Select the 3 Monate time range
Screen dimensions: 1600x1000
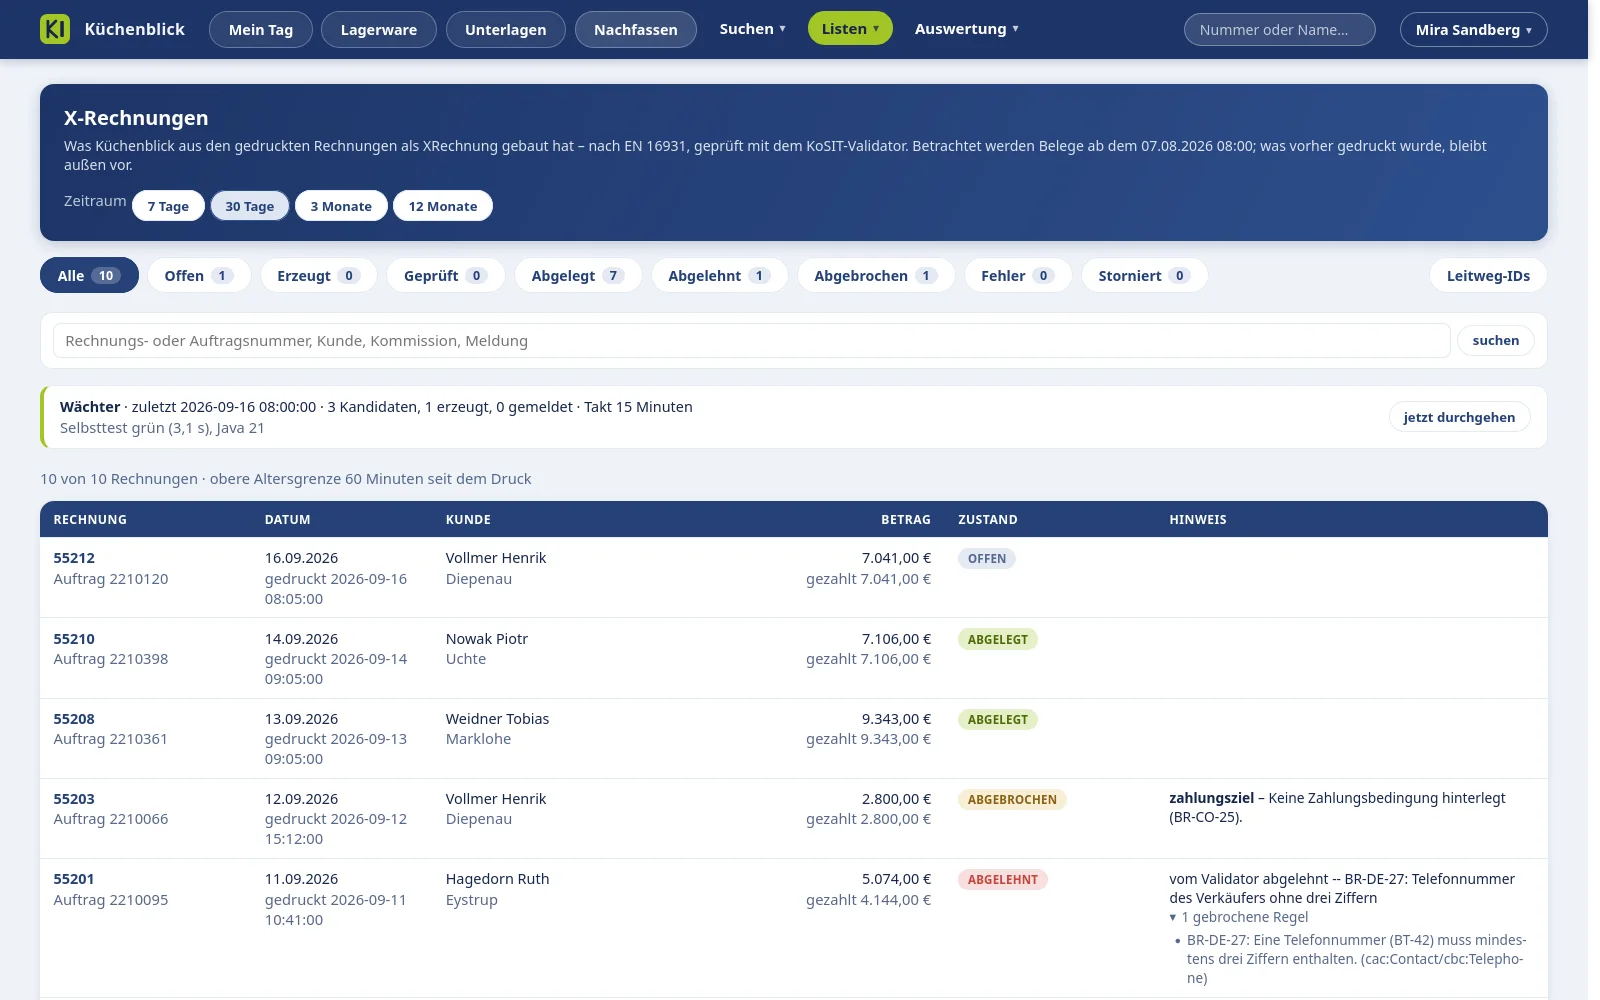(341, 206)
